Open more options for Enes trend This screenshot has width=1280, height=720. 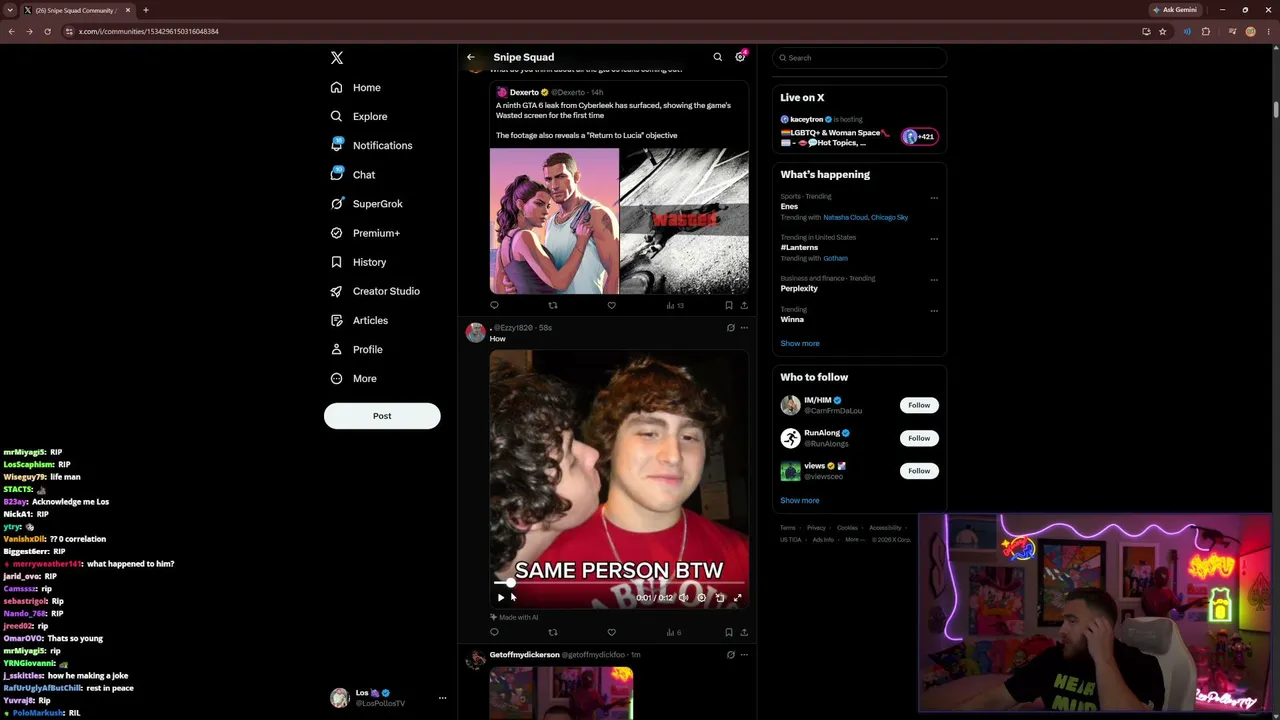pyautogui.click(x=934, y=198)
